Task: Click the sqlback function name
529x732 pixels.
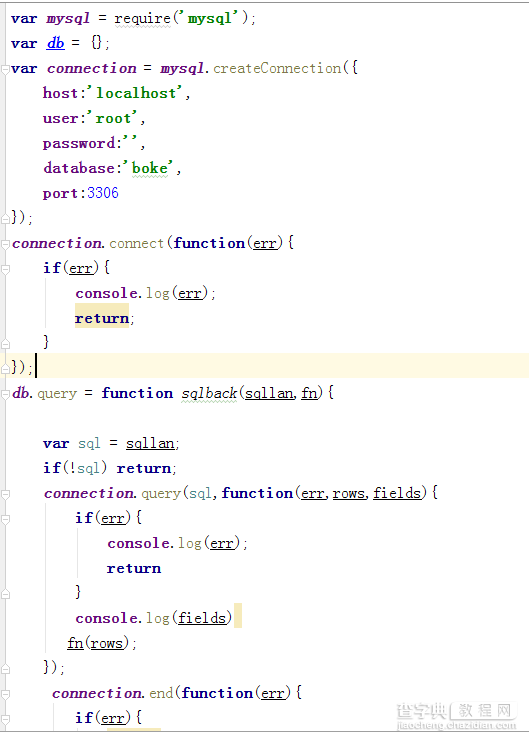Action: [x=209, y=394]
